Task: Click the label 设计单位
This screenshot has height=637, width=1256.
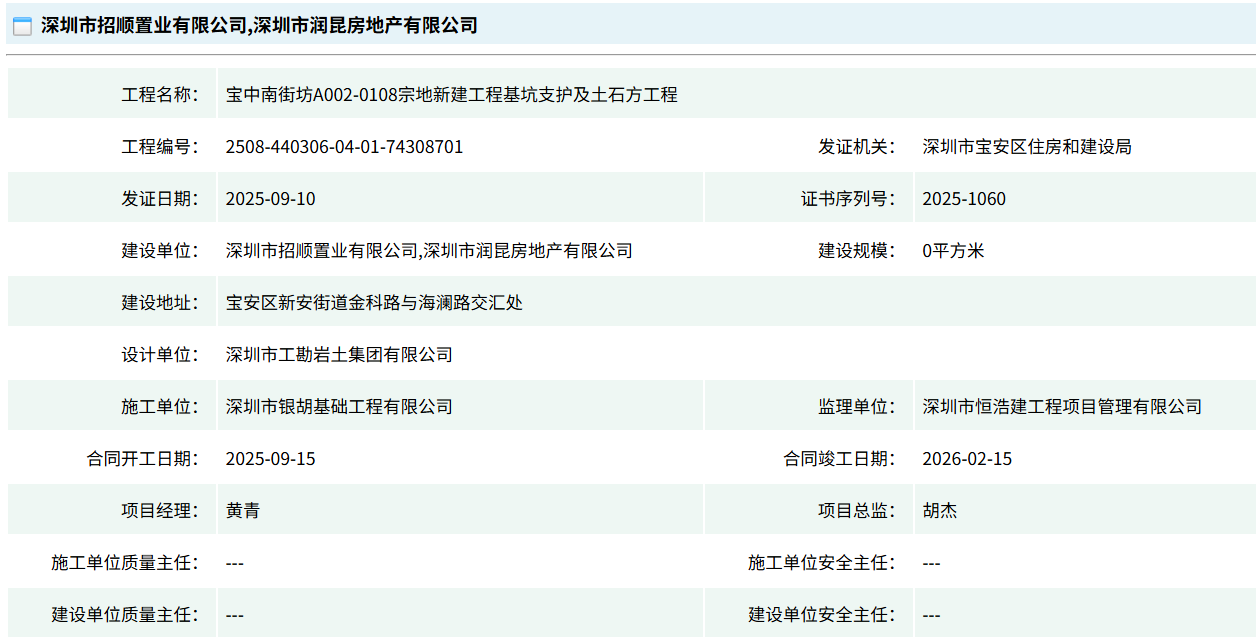Action: click(x=160, y=355)
